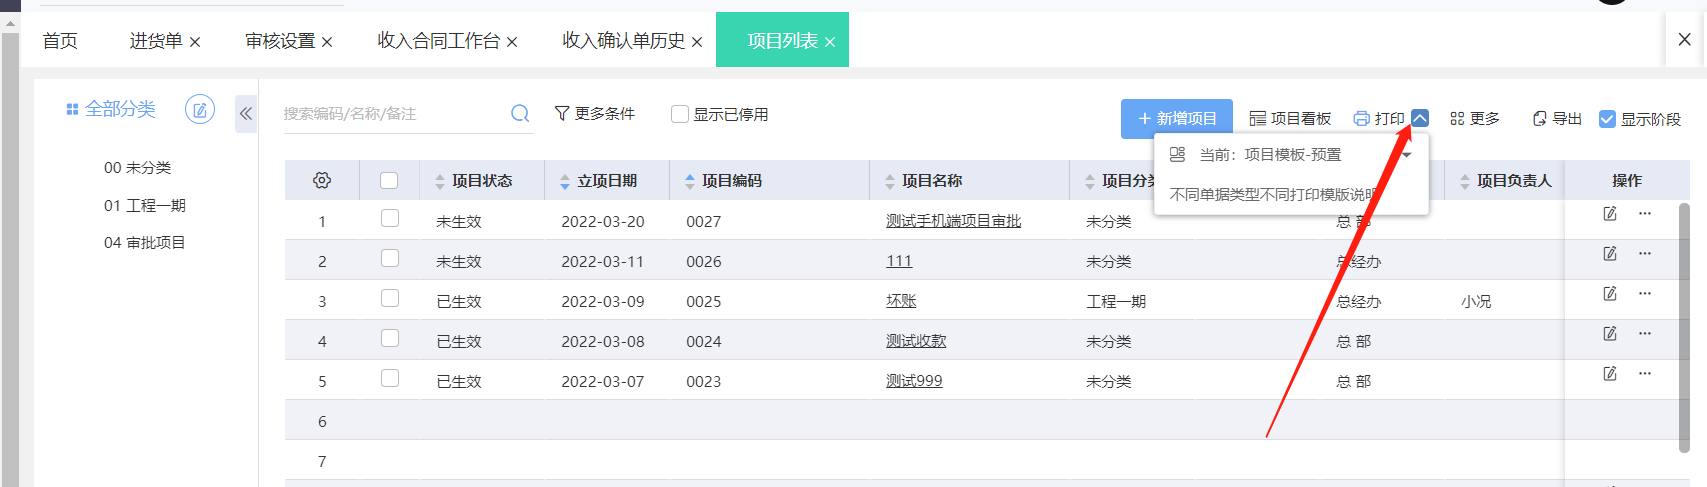1707x487 pixels.
Task: Collapse the 打印 dropdown arrow
Action: pyautogui.click(x=1420, y=118)
